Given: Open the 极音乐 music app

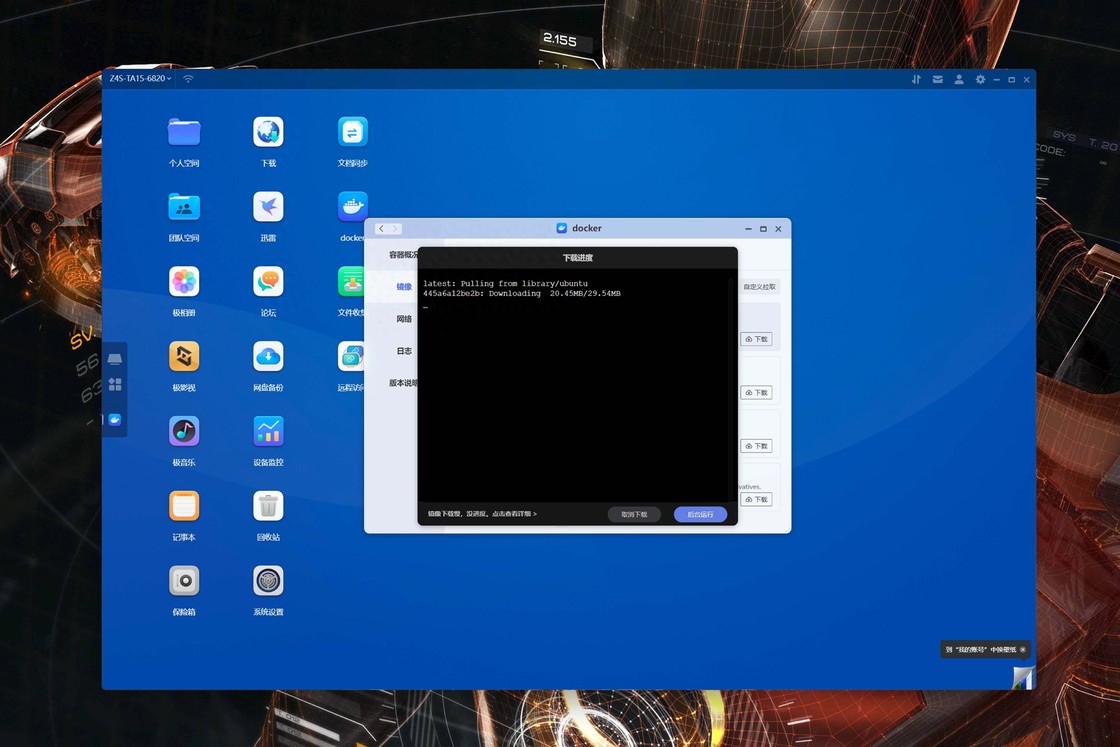Looking at the screenshot, I should [184, 431].
